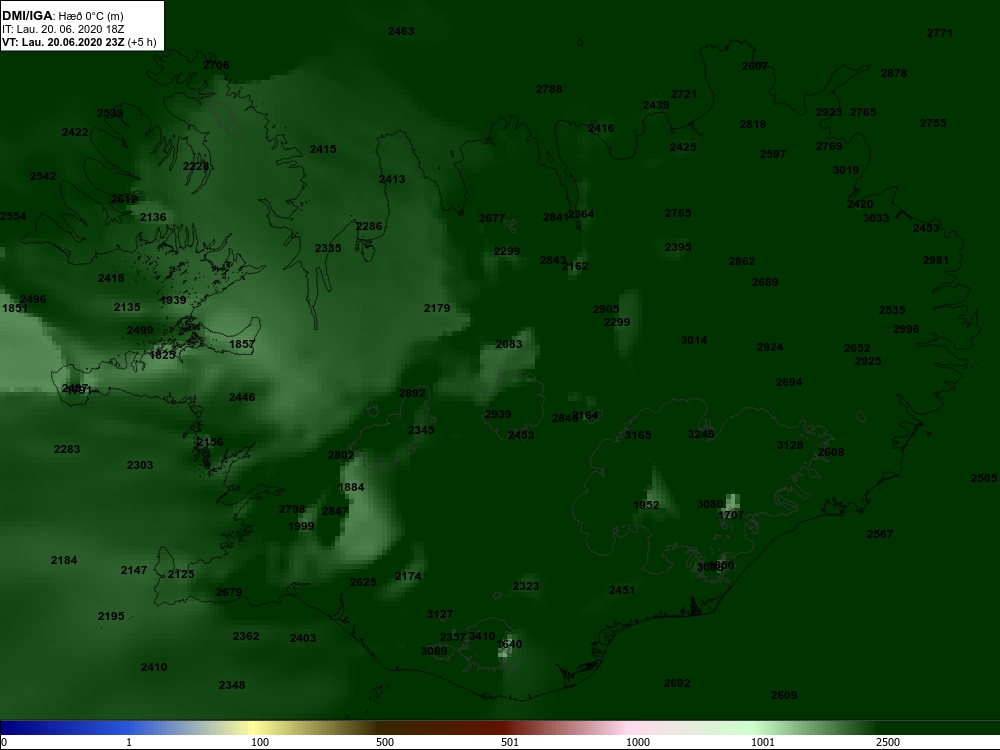Click the map value 2607
Screen dimensions: 1000x750
pyautogui.click(x=755, y=66)
